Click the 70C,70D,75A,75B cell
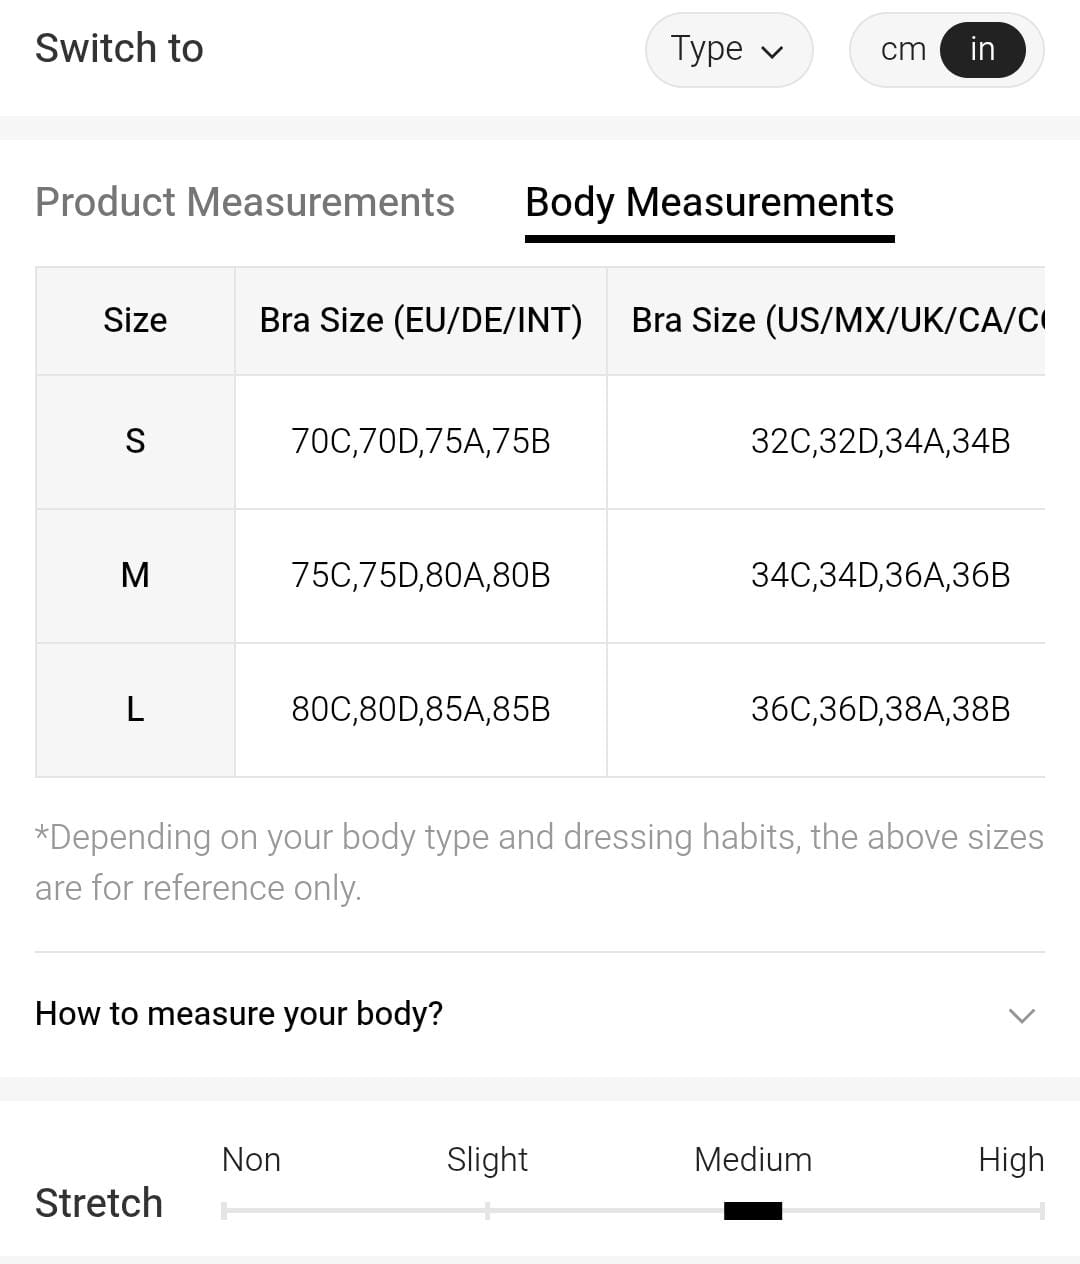1080x1264 pixels. click(x=421, y=441)
